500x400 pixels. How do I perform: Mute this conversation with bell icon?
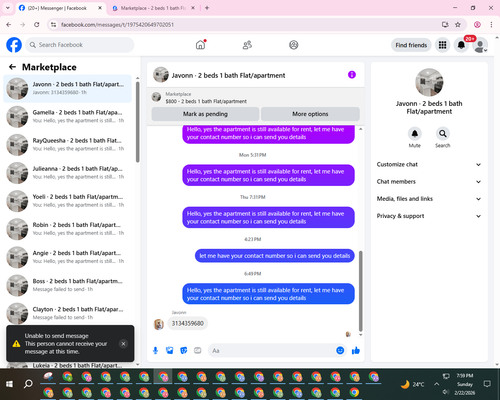tap(415, 134)
